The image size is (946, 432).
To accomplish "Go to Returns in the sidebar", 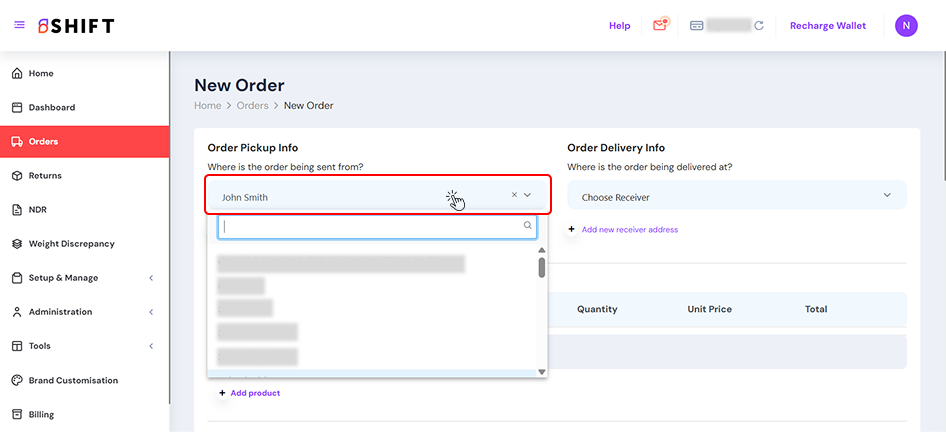I will 45,176.
